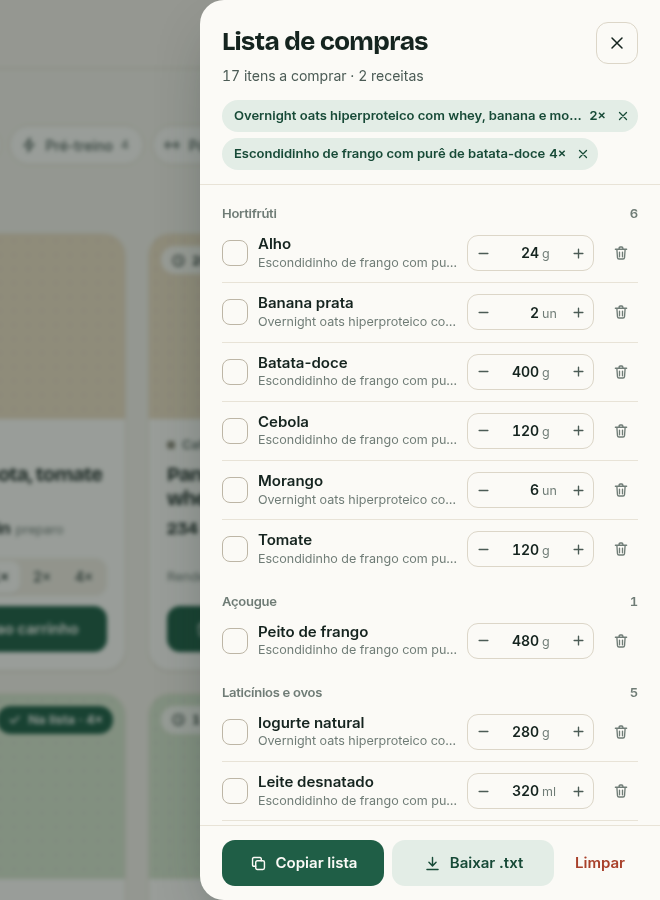Remove the Escondidinho de frango recipe chip
The width and height of the screenshot is (660, 900).
[583, 154]
